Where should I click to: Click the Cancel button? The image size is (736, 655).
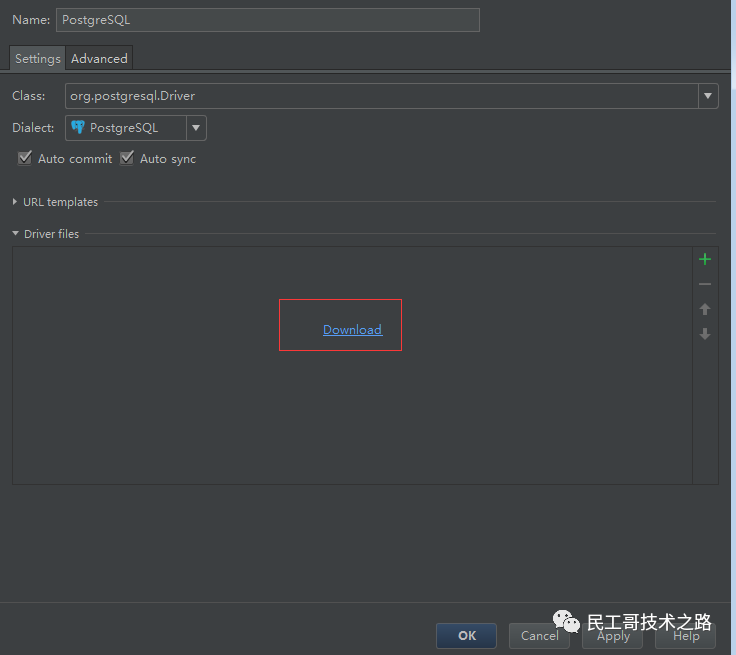[x=539, y=636]
